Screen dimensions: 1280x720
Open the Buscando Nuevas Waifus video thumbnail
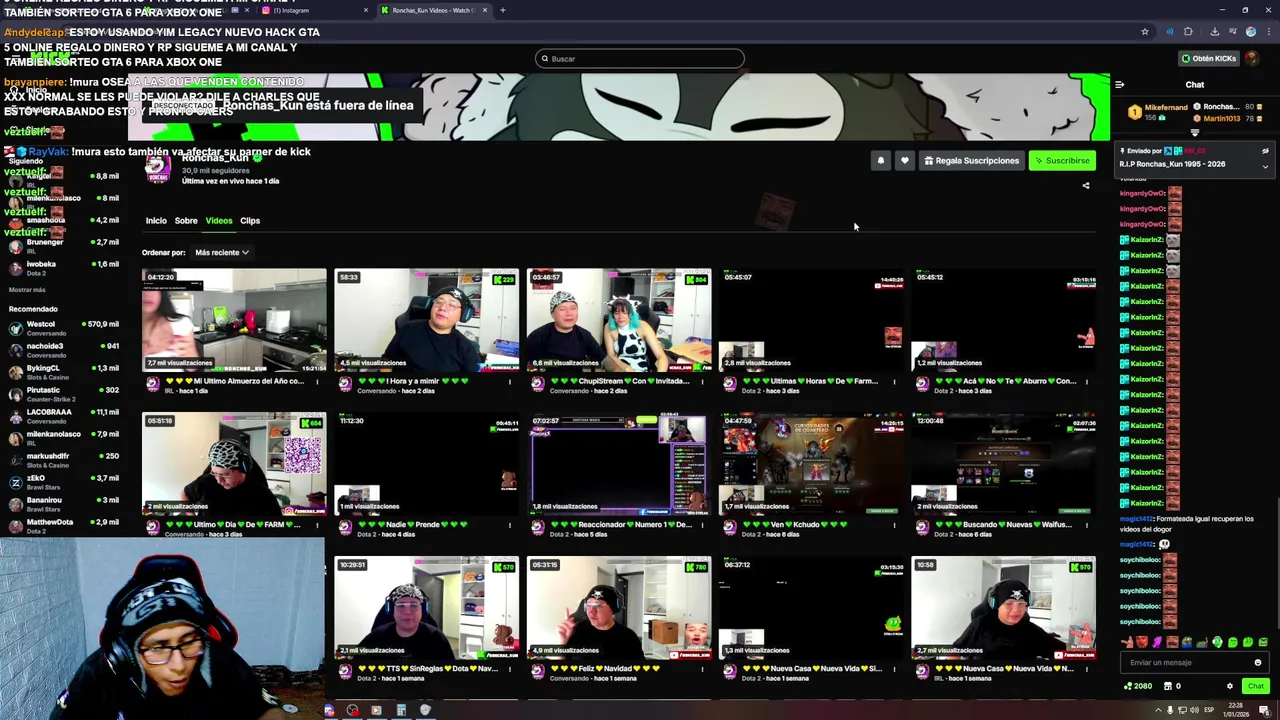(1004, 464)
